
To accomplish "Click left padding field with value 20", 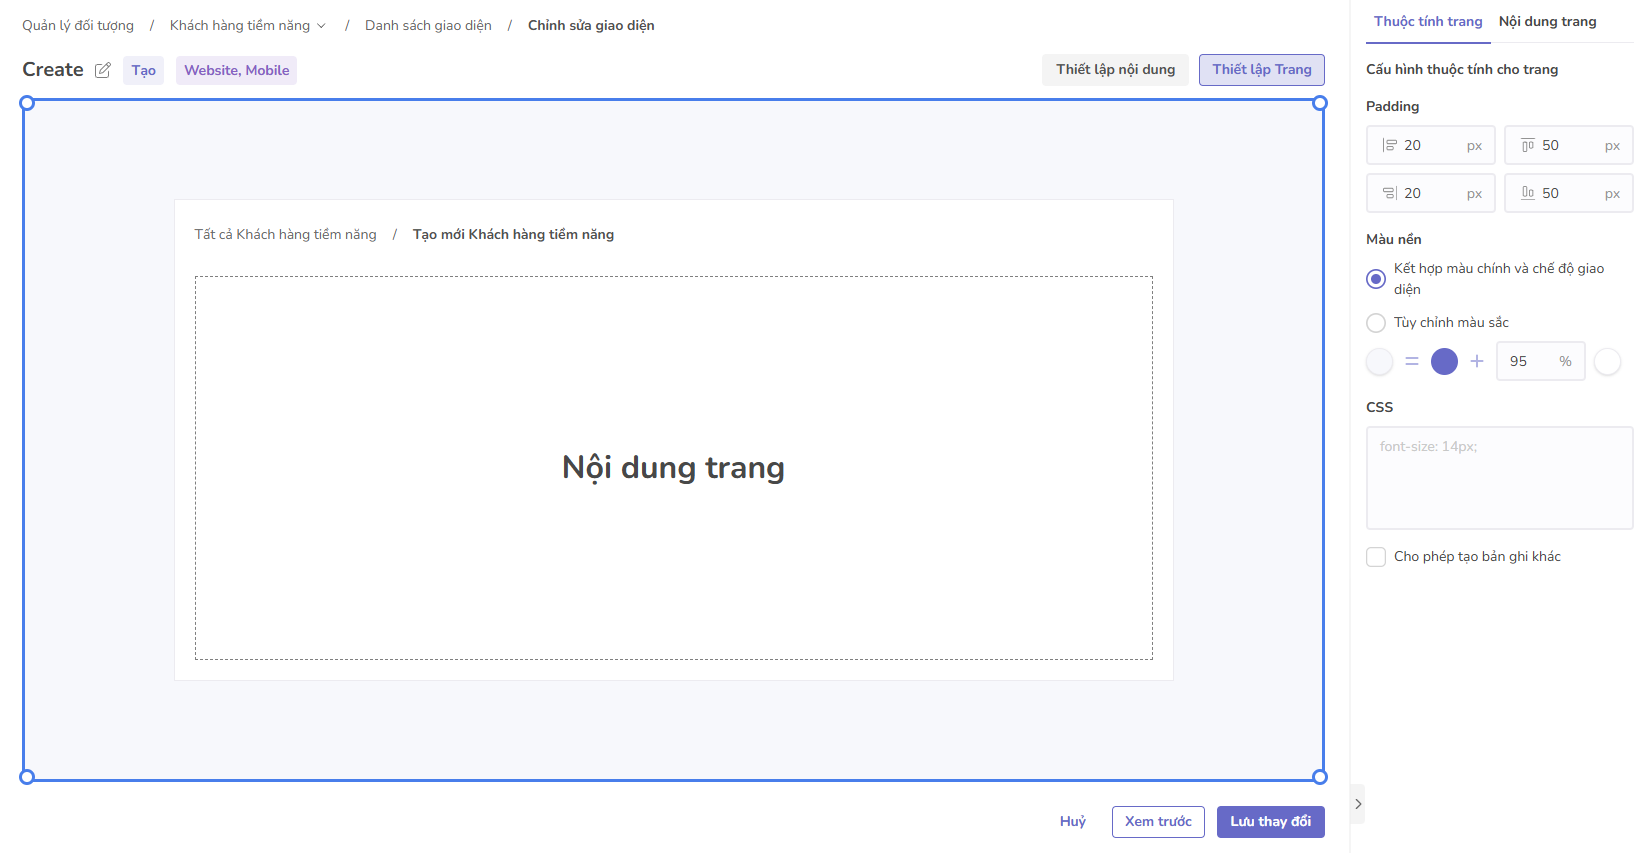I will [x=1430, y=145].
